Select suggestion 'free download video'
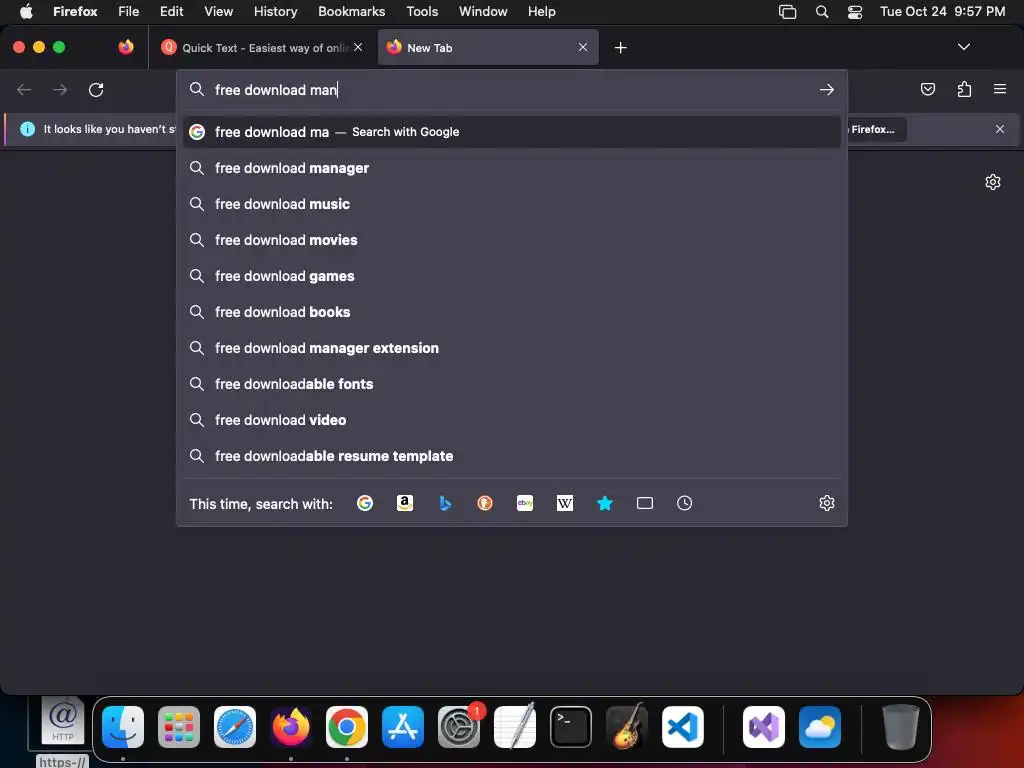 (x=512, y=419)
